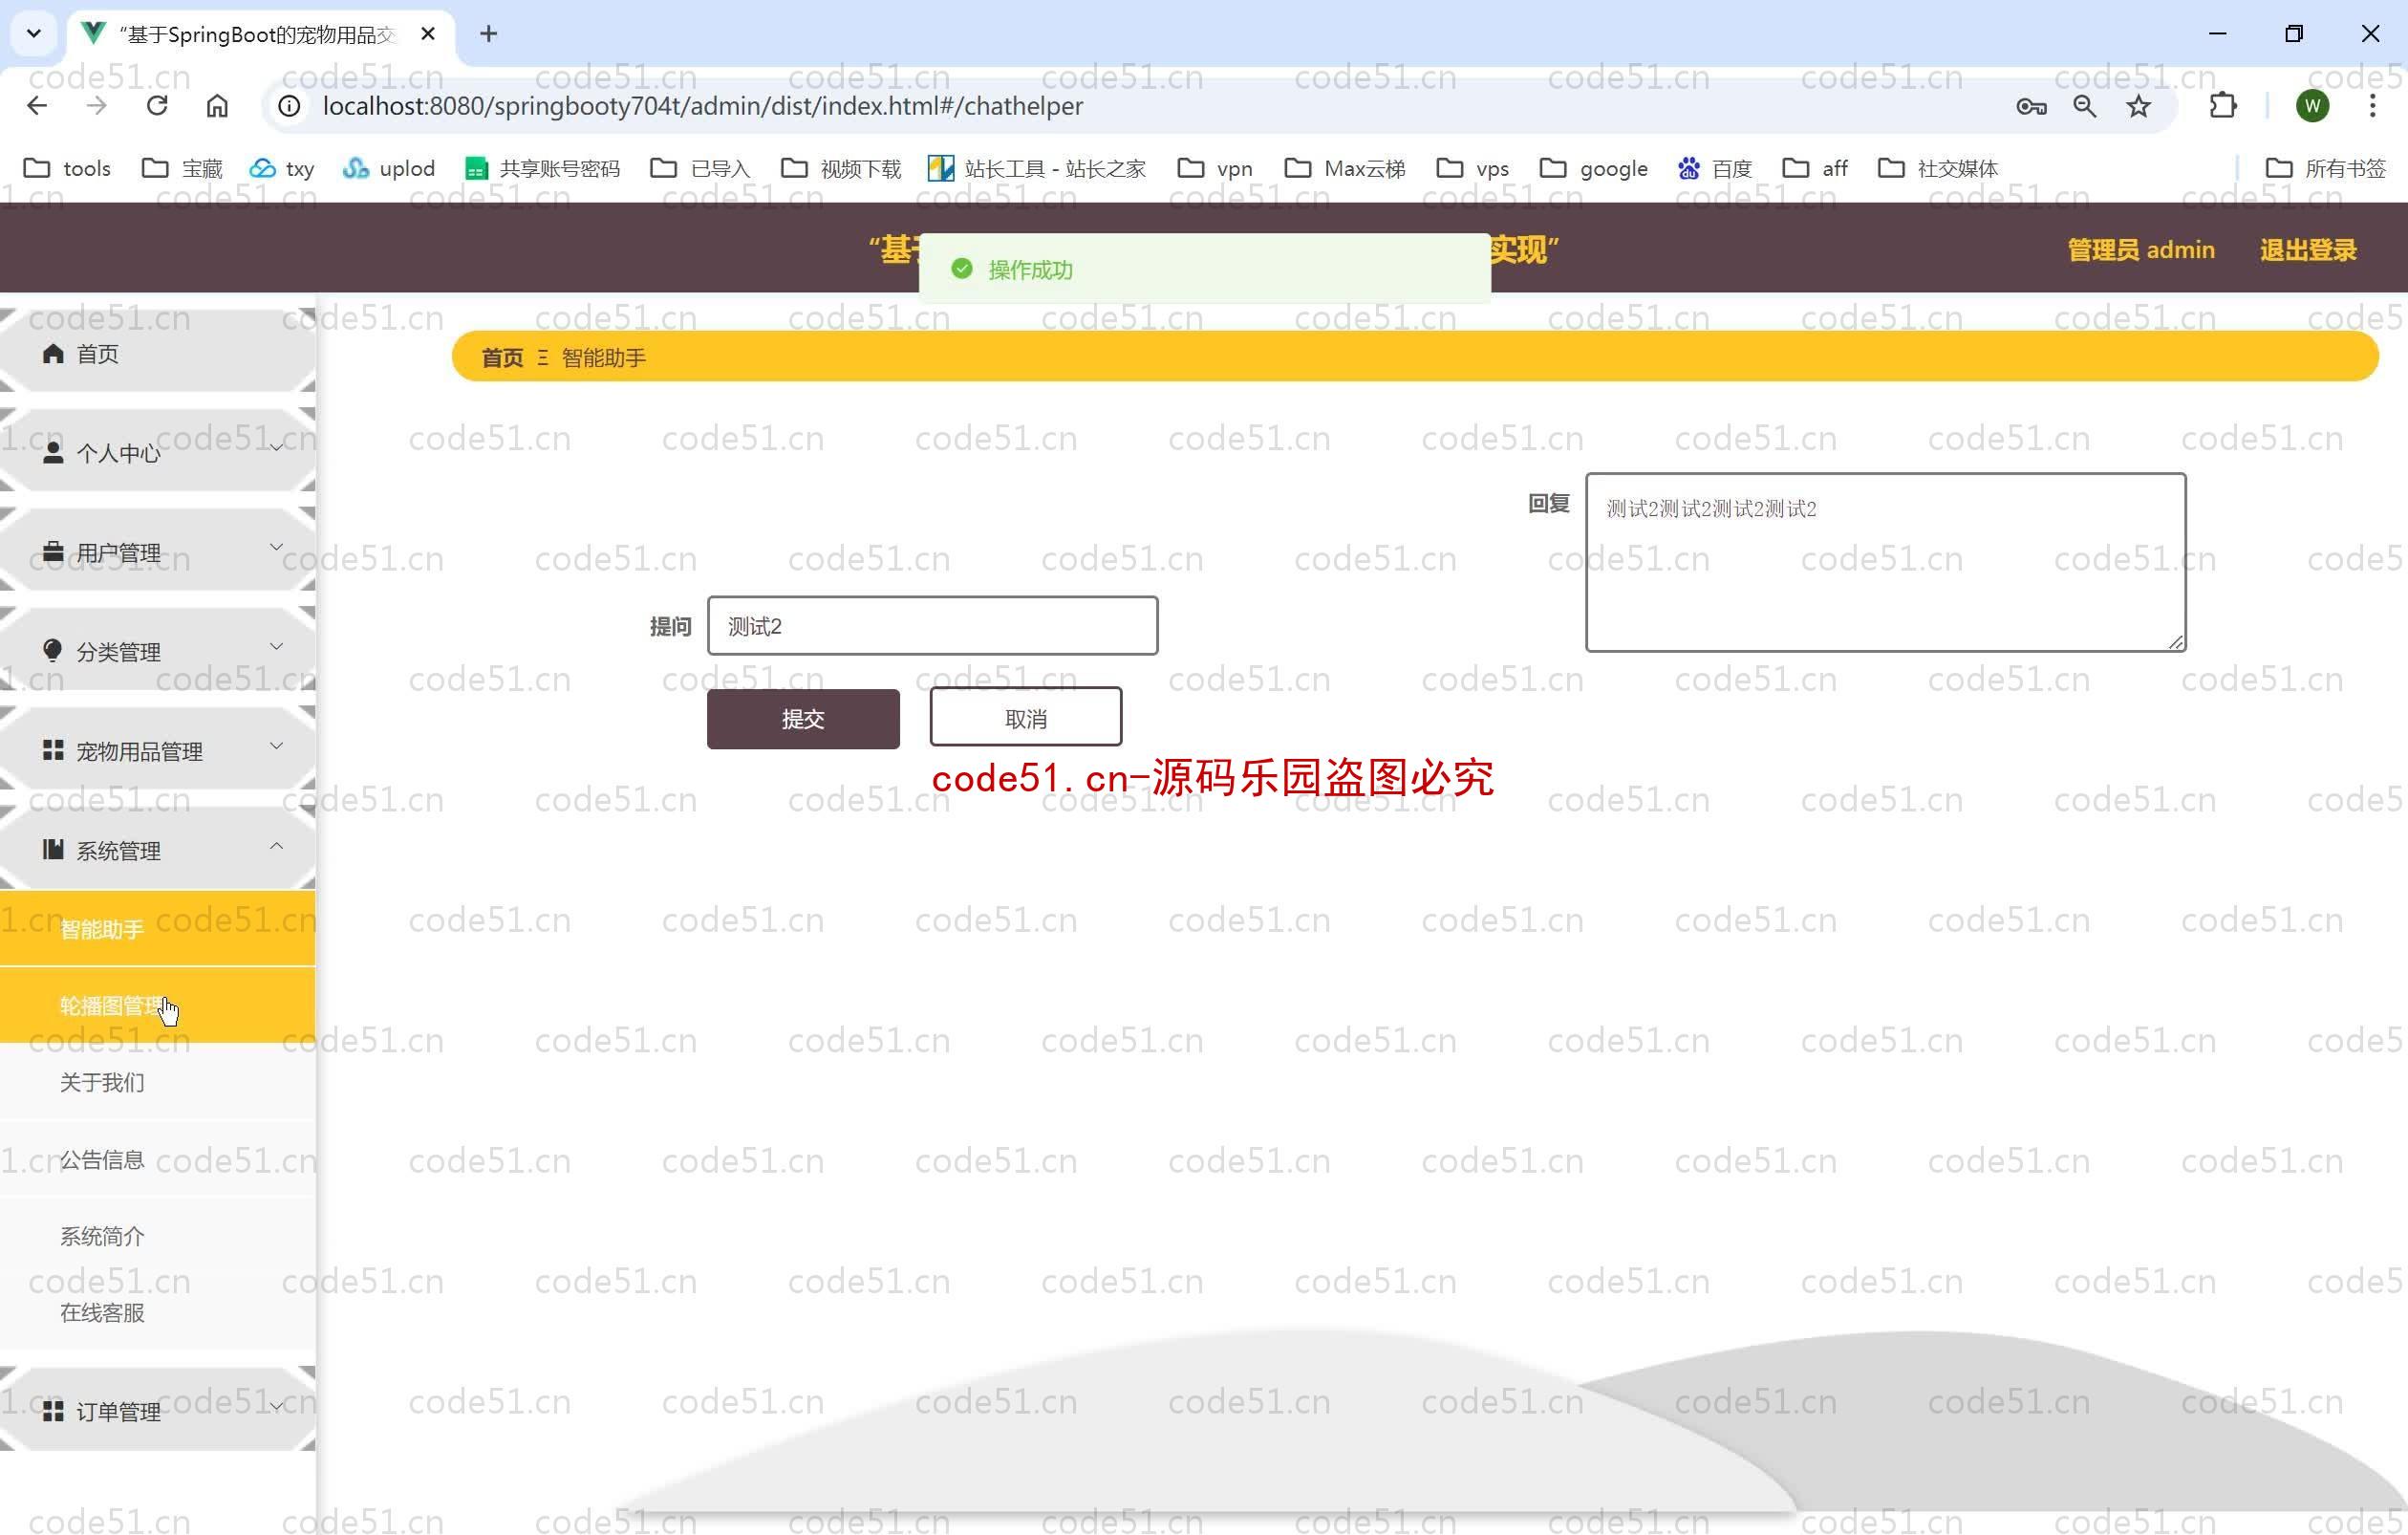Click the 回复 textarea resize handle
The image size is (2408, 1535).
(2175, 642)
